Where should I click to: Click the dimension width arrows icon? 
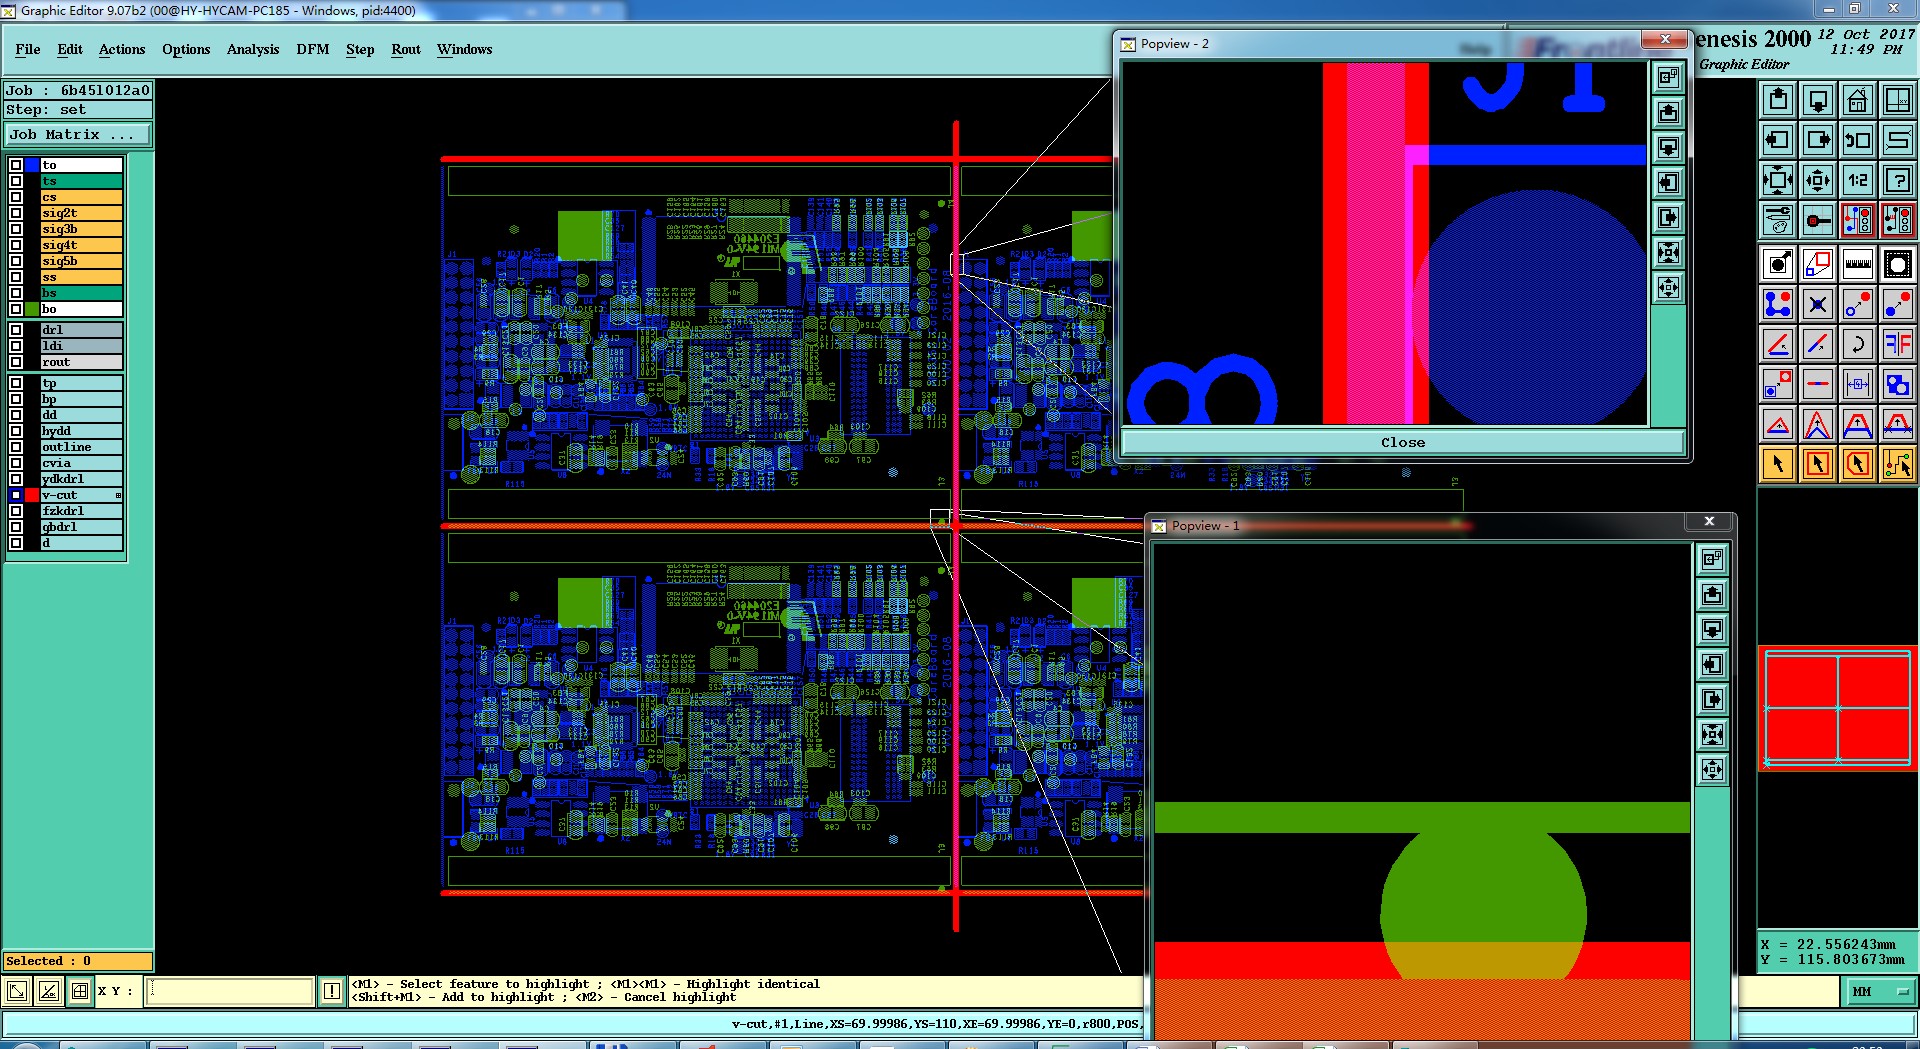[1858, 384]
